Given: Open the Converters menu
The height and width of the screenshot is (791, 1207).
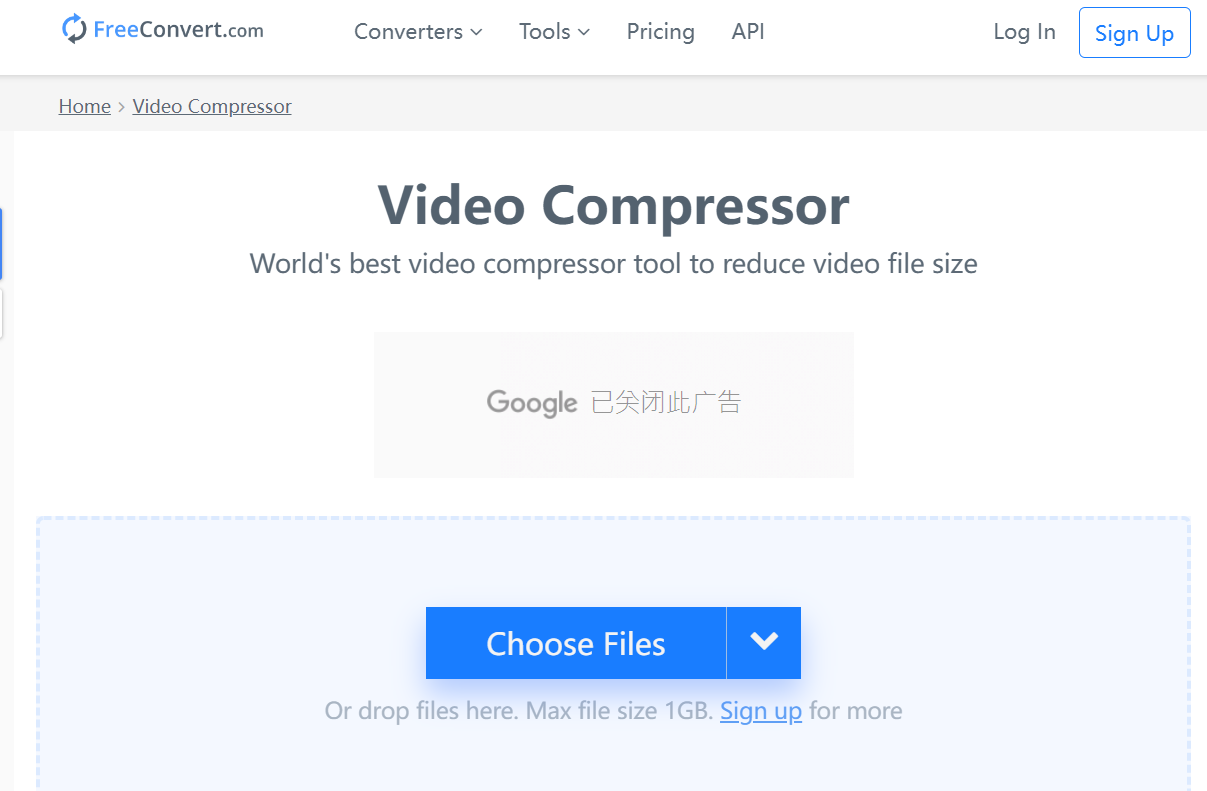Looking at the screenshot, I should pyautogui.click(x=418, y=32).
